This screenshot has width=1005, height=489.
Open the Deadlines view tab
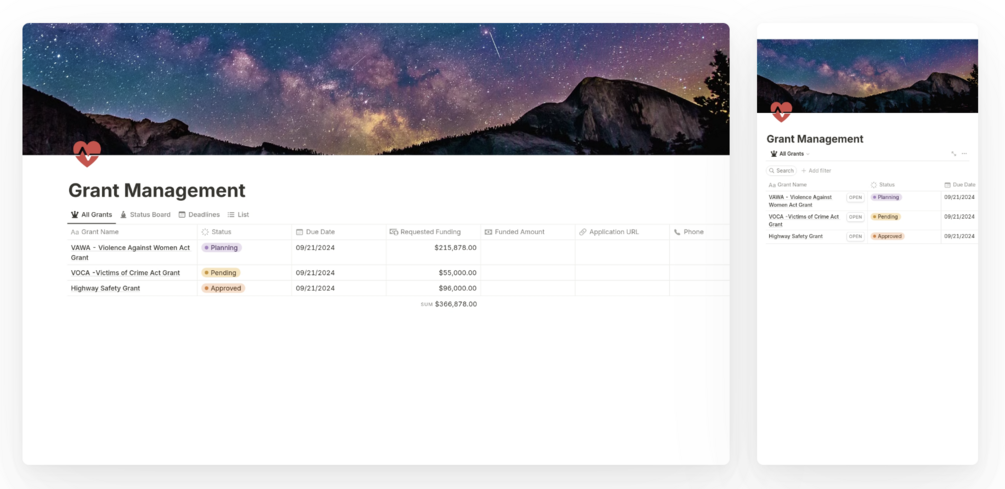click(x=199, y=215)
